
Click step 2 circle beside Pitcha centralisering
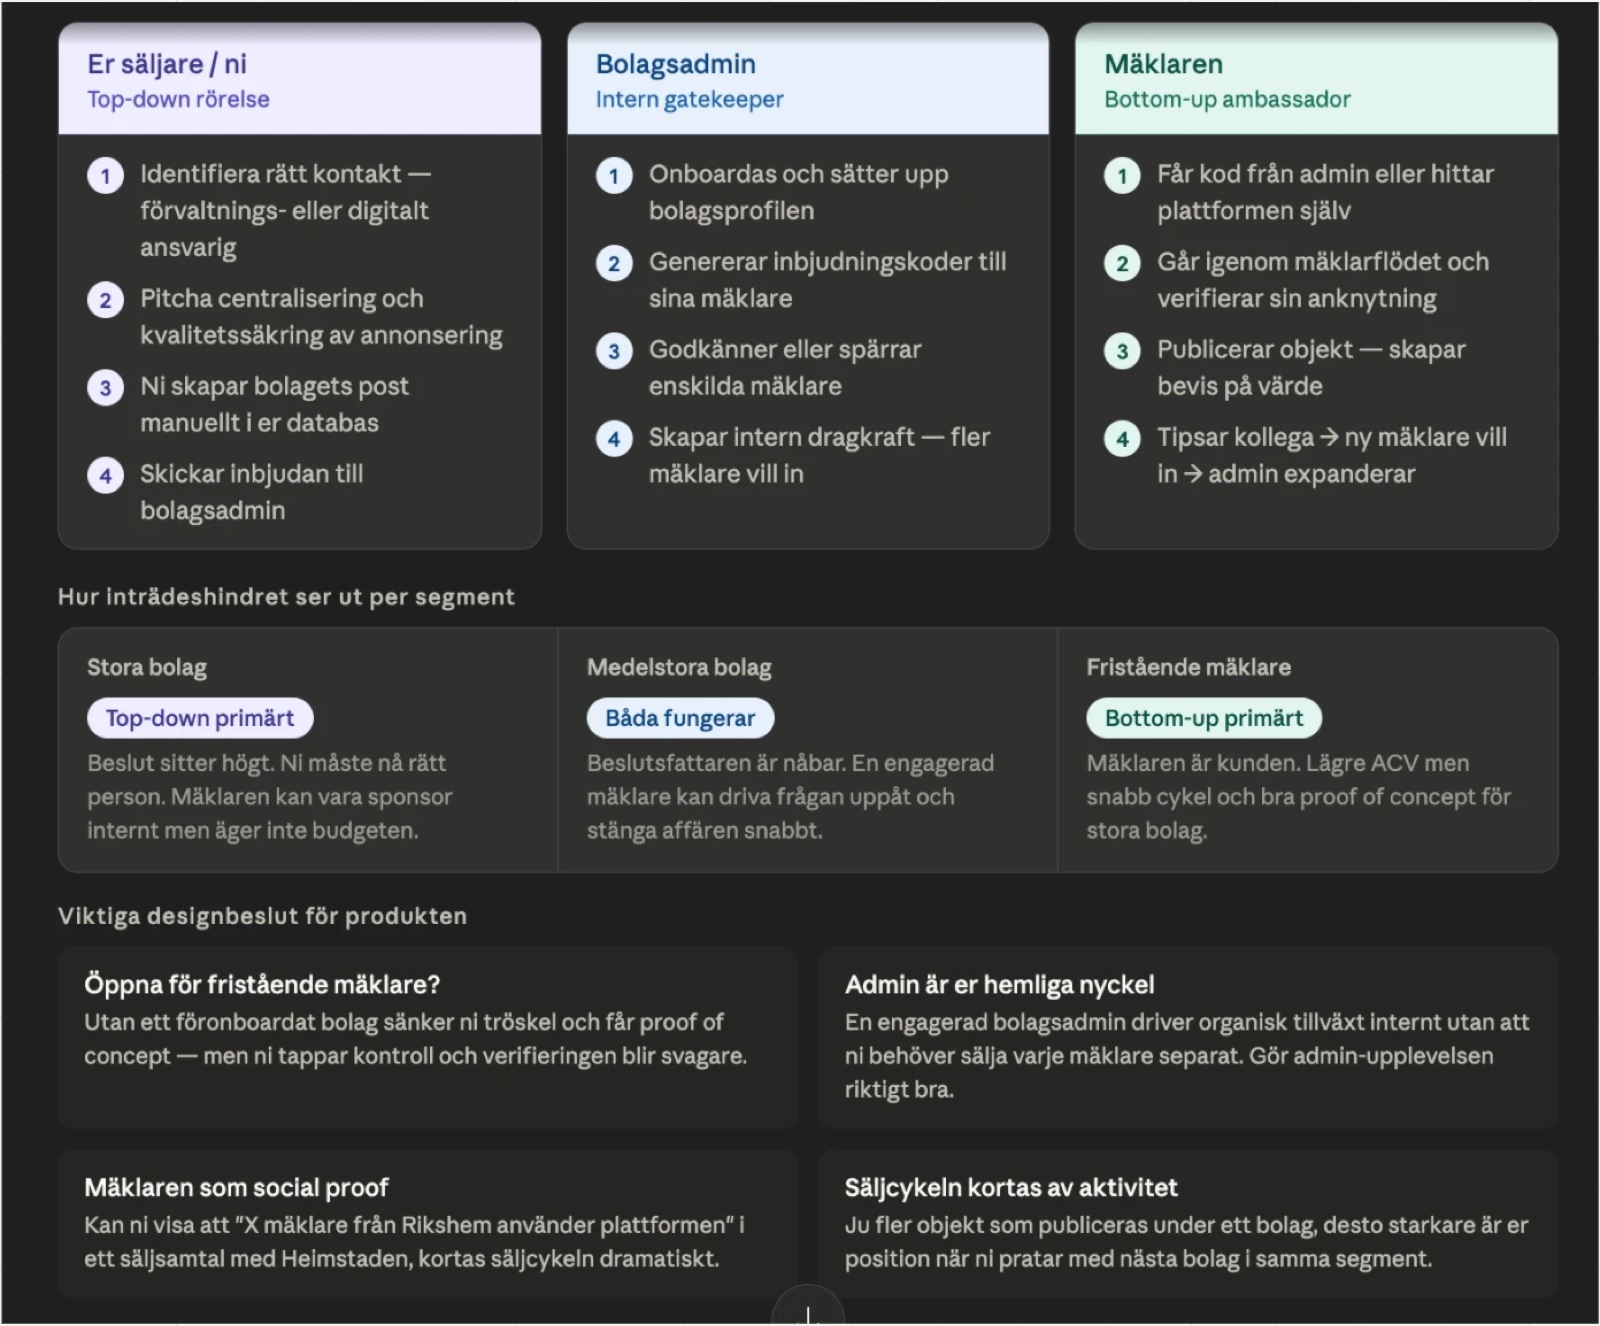pos(105,300)
